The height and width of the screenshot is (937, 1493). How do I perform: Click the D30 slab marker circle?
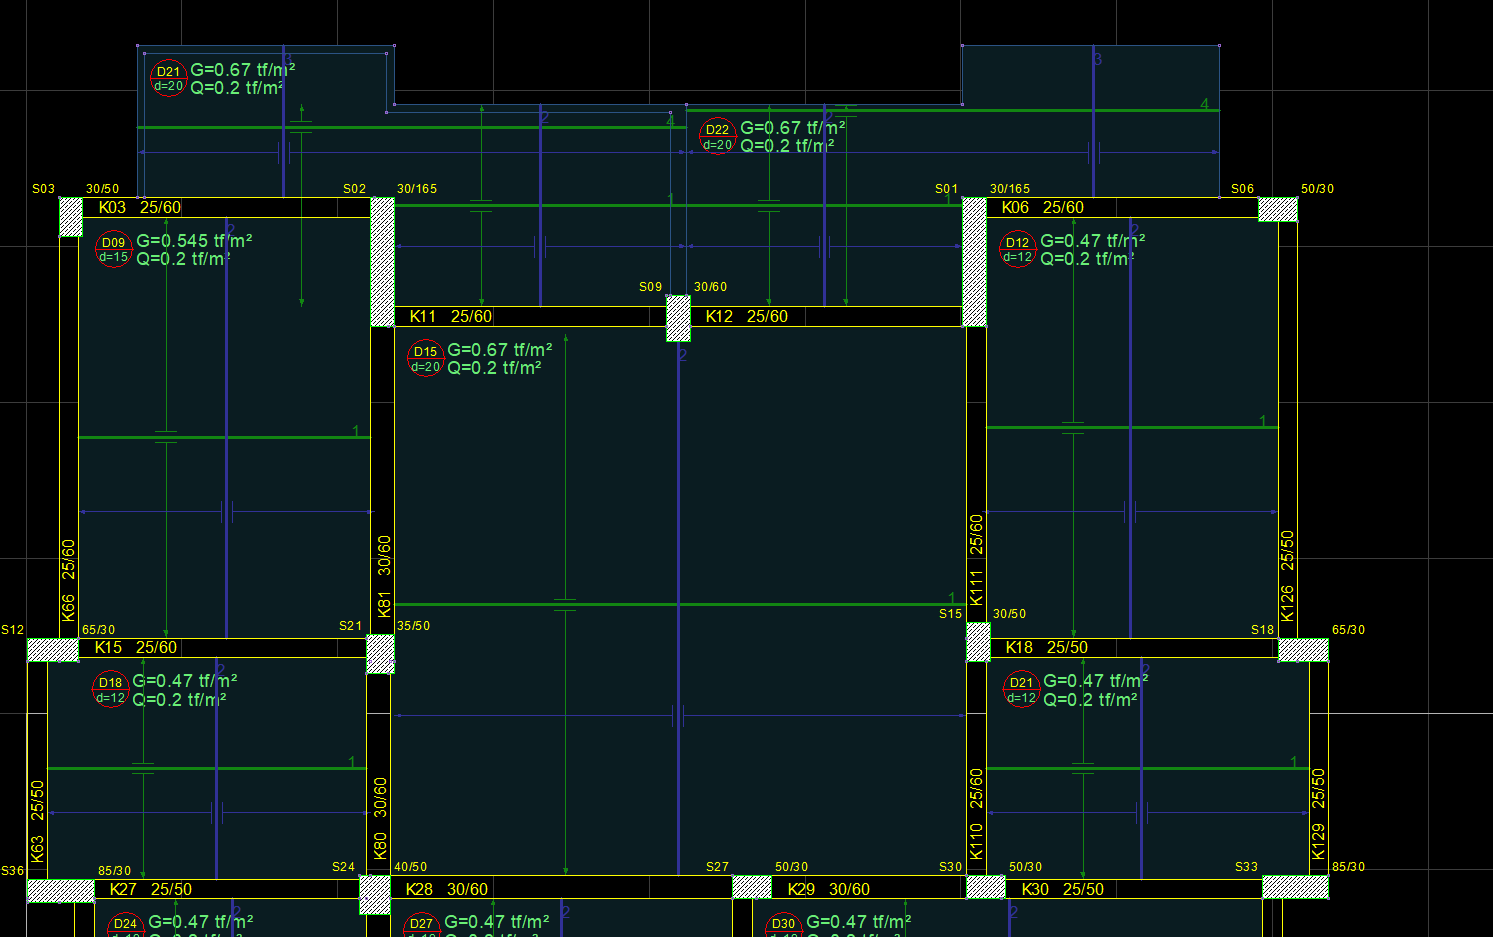tap(783, 926)
